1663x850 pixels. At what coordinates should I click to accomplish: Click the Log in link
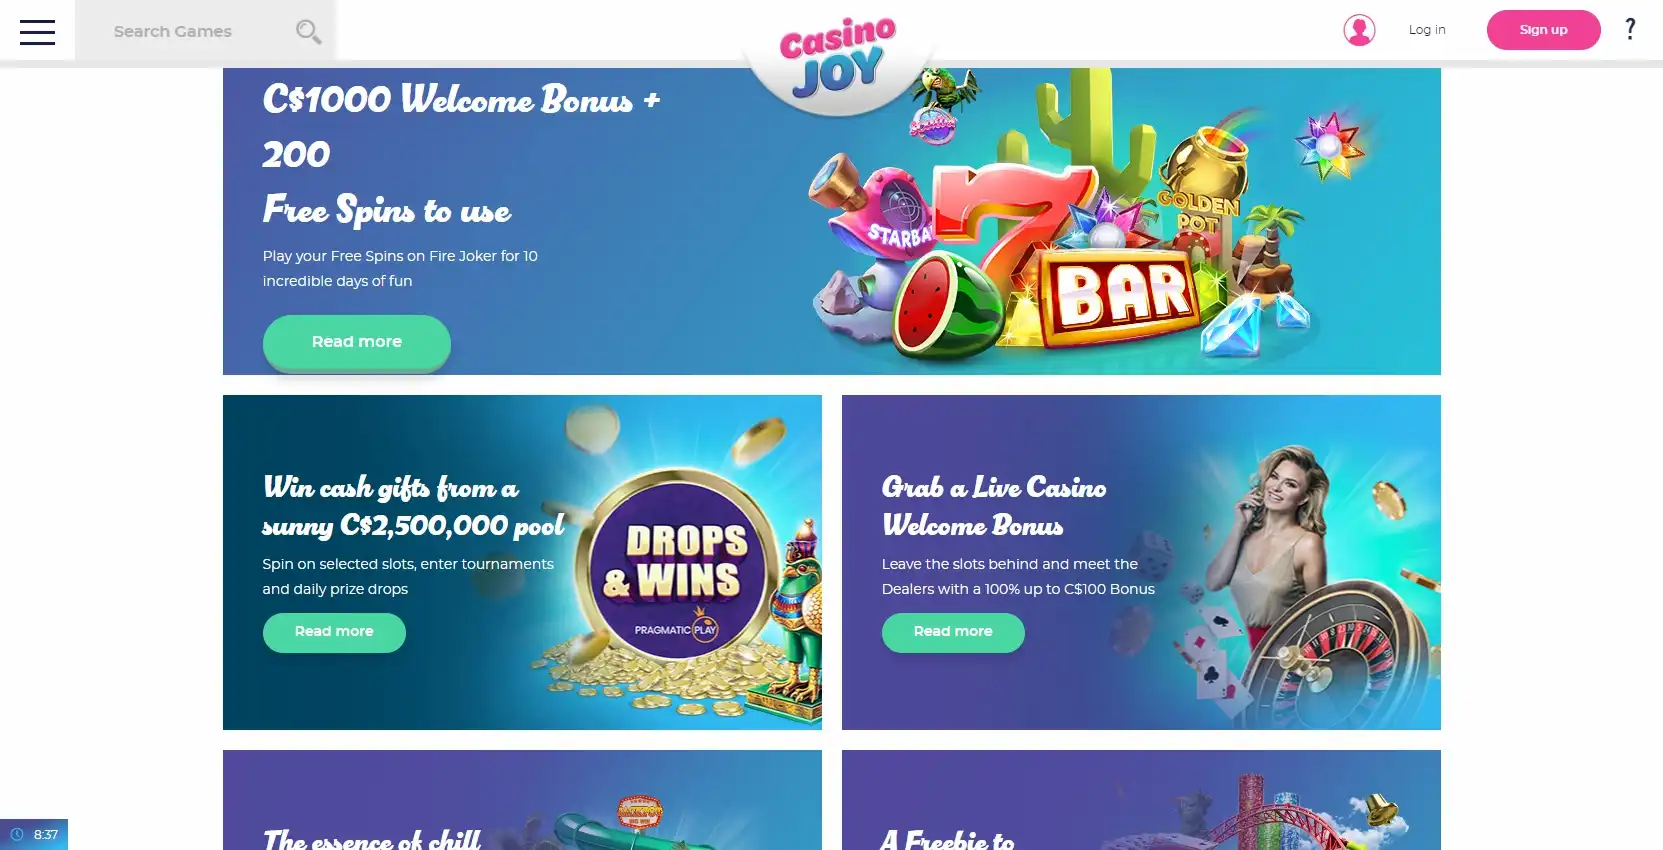click(1427, 30)
